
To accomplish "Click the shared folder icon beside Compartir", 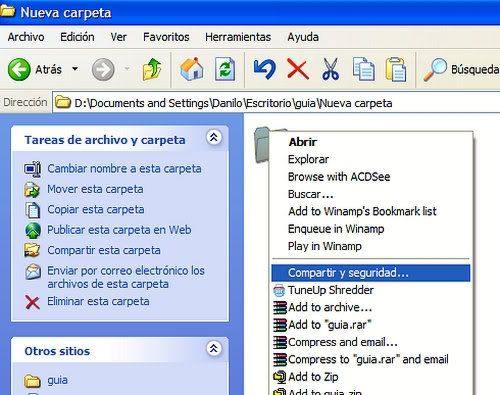I will click(x=32, y=250).
